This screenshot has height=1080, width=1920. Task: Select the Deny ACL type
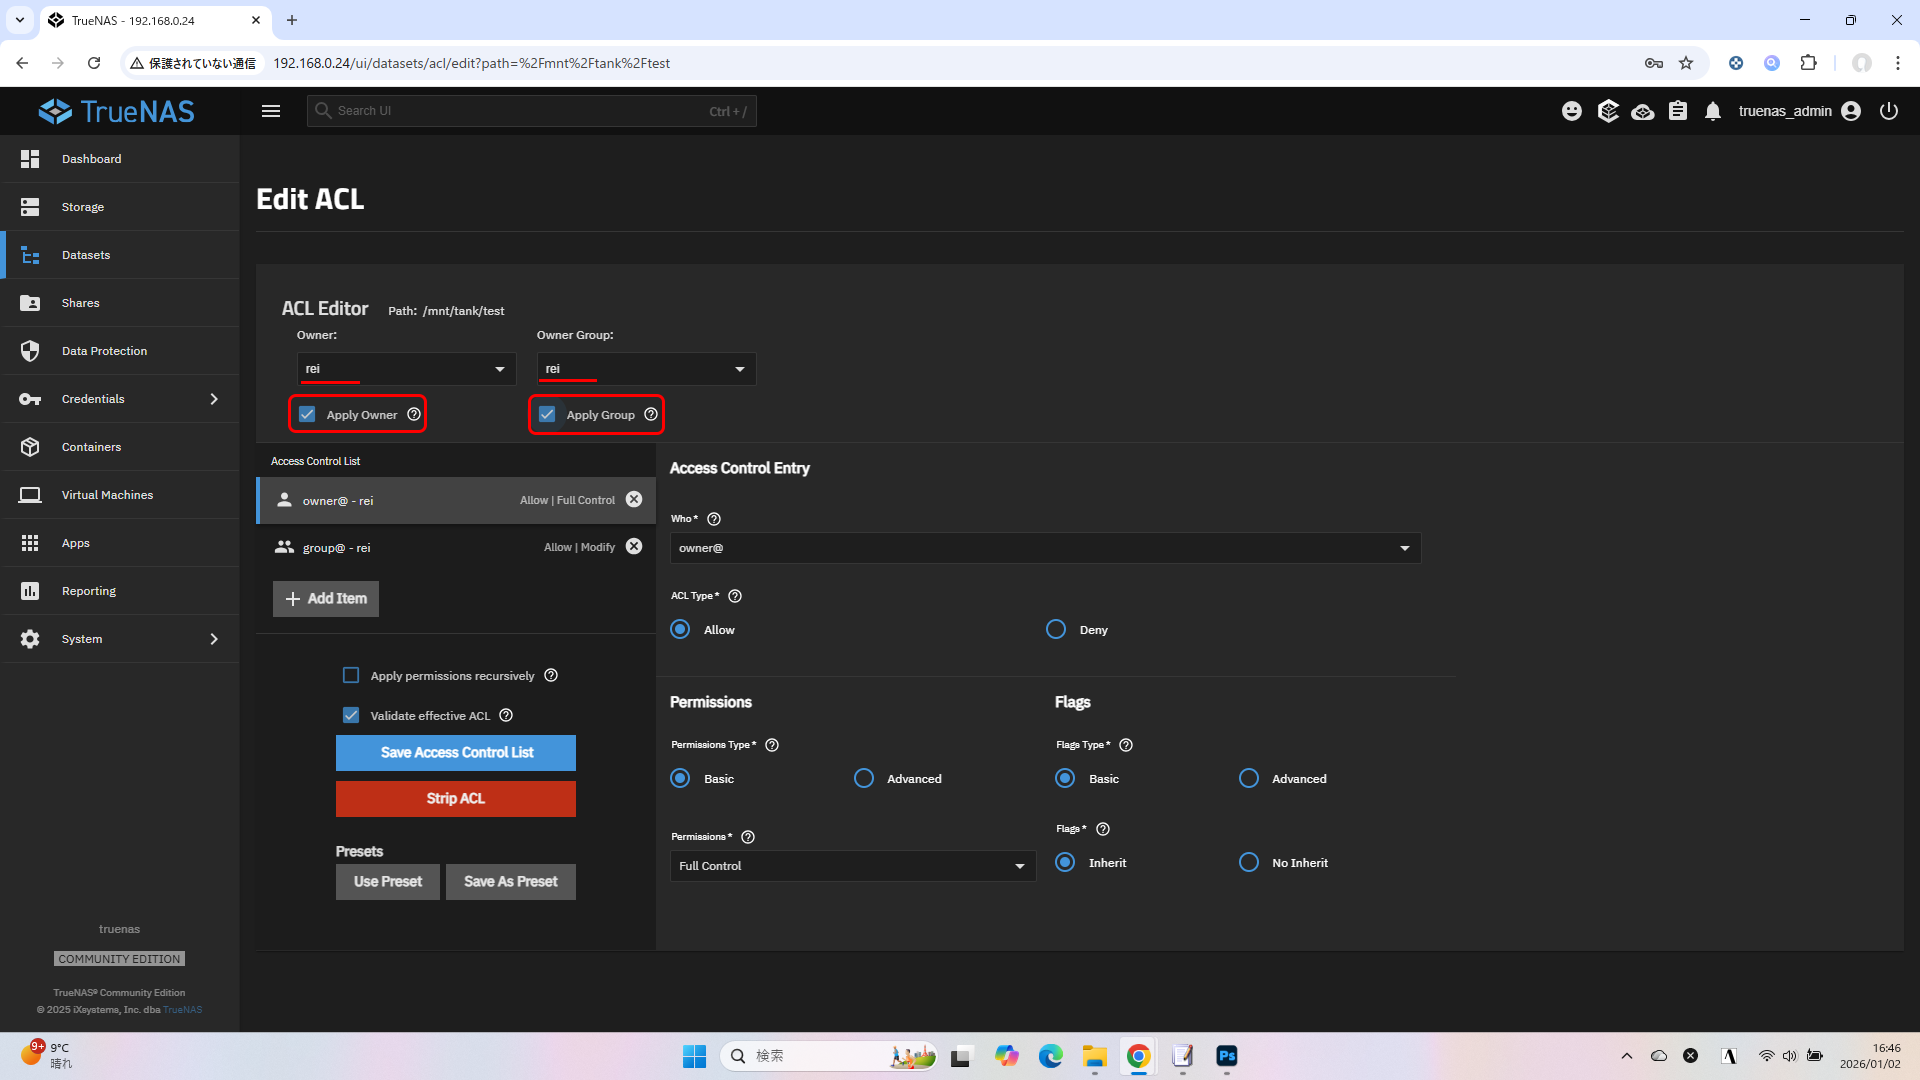[1056, 629]
